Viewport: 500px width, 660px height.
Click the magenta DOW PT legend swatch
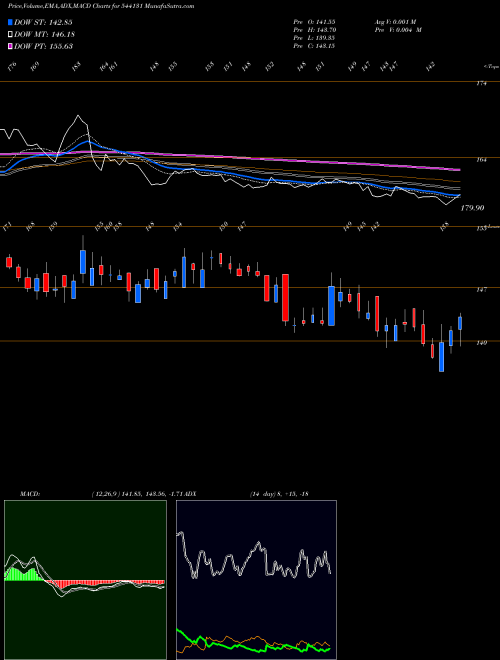[10, 46]
